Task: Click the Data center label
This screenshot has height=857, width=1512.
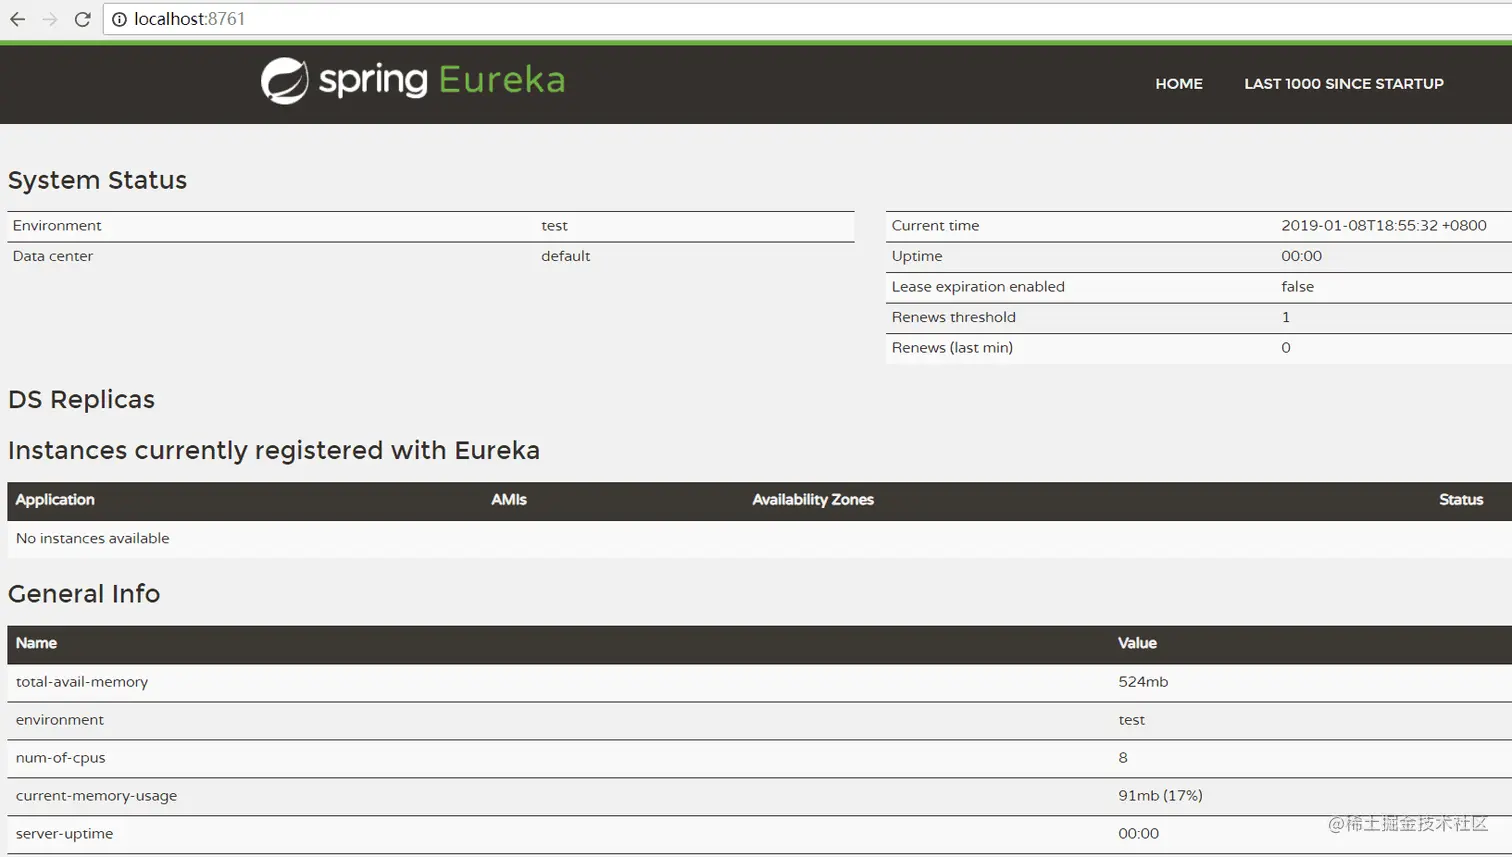Action: pyautogui.click(x=52, y=256)
